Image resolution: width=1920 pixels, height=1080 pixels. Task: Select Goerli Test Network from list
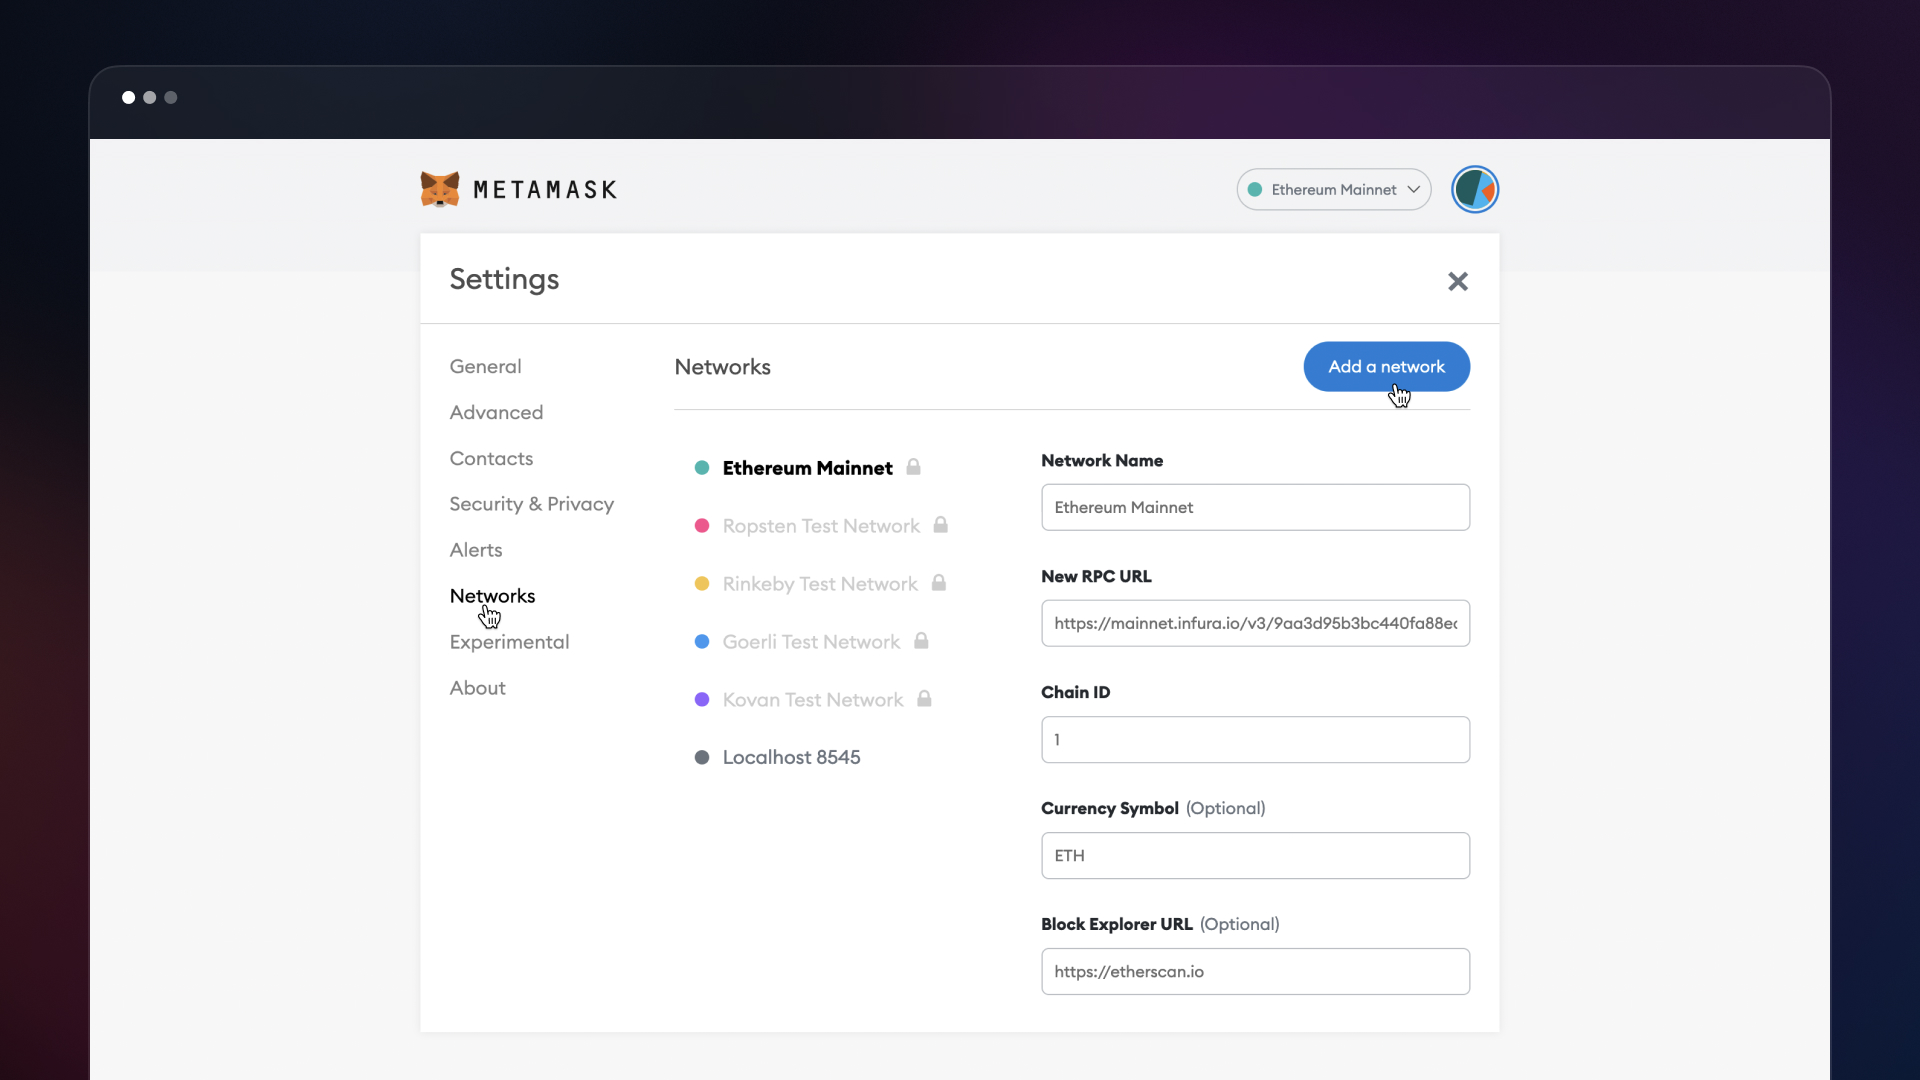point(810,642)
